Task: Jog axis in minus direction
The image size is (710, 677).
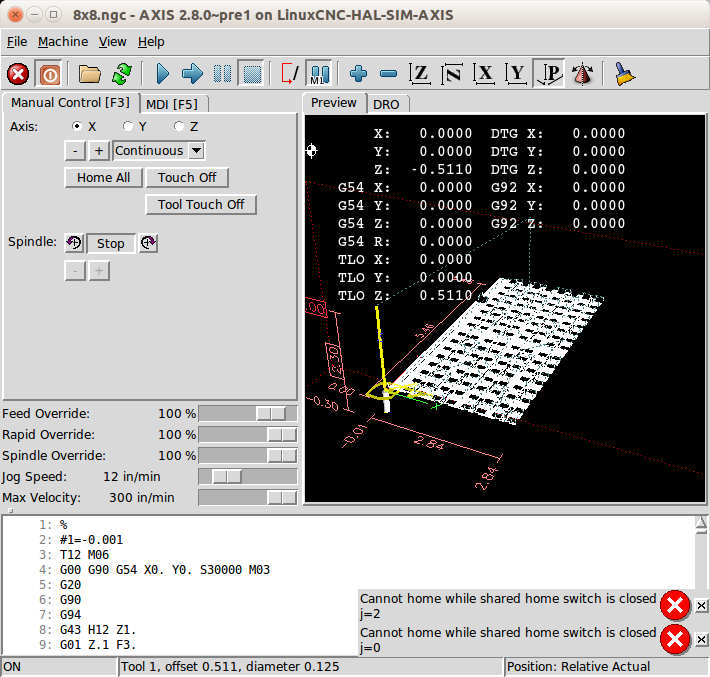Action: point(75,150)
